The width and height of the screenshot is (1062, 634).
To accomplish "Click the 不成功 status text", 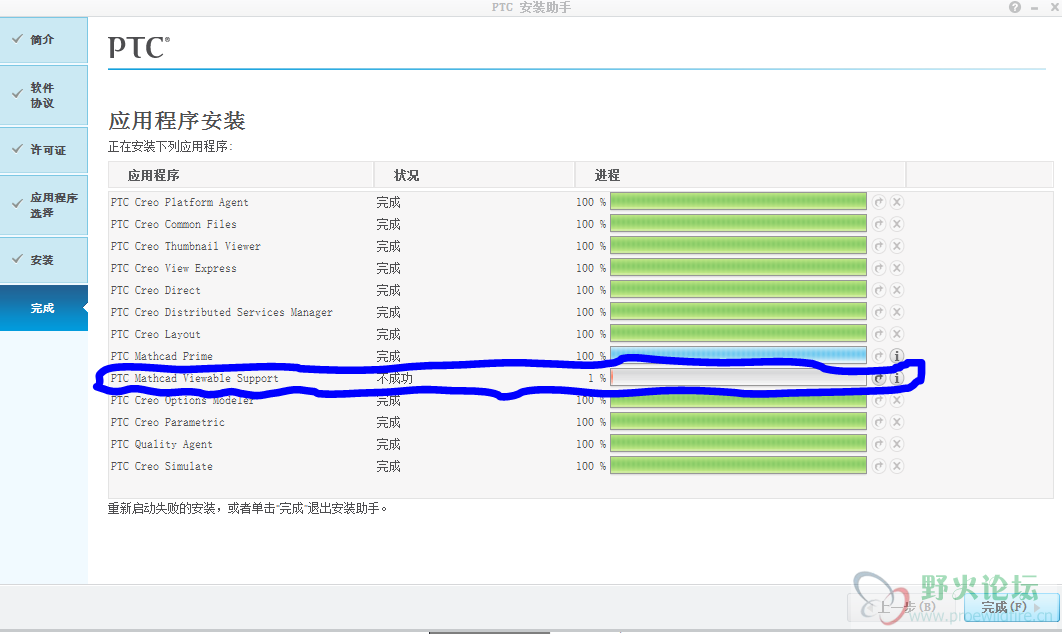I will click(x=394, y=379).
